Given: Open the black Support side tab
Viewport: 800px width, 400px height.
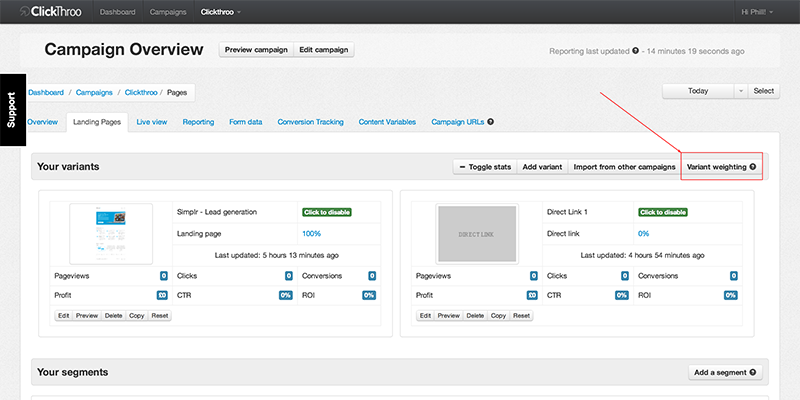Looking at the screenshot, I should pos(11,109).
